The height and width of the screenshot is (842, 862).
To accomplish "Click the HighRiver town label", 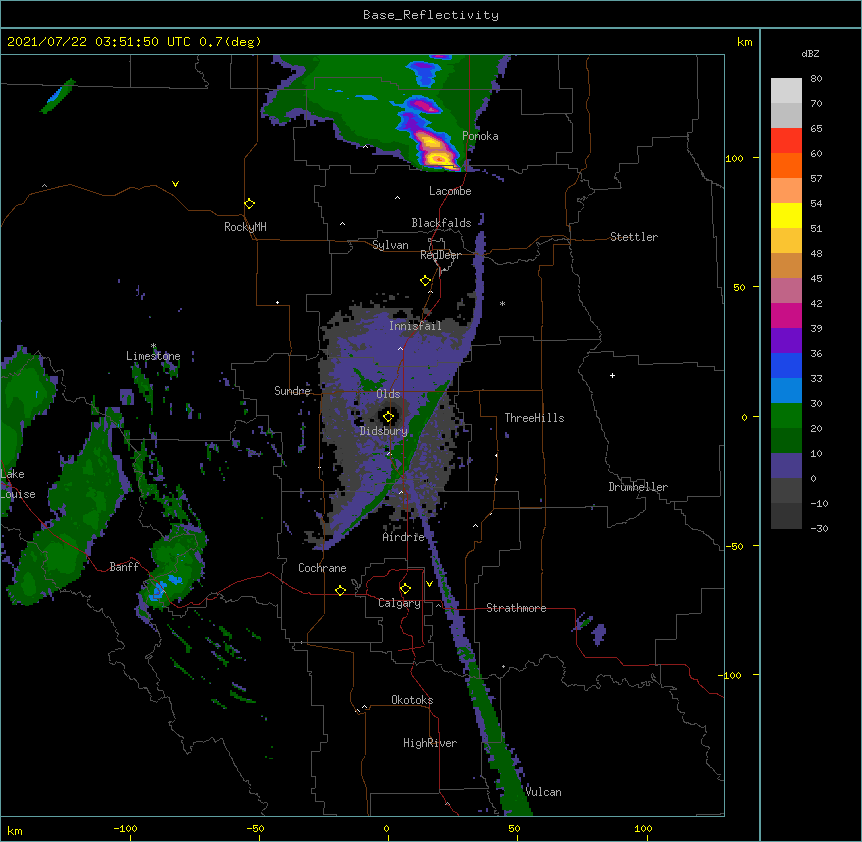I will click(430, 743).
